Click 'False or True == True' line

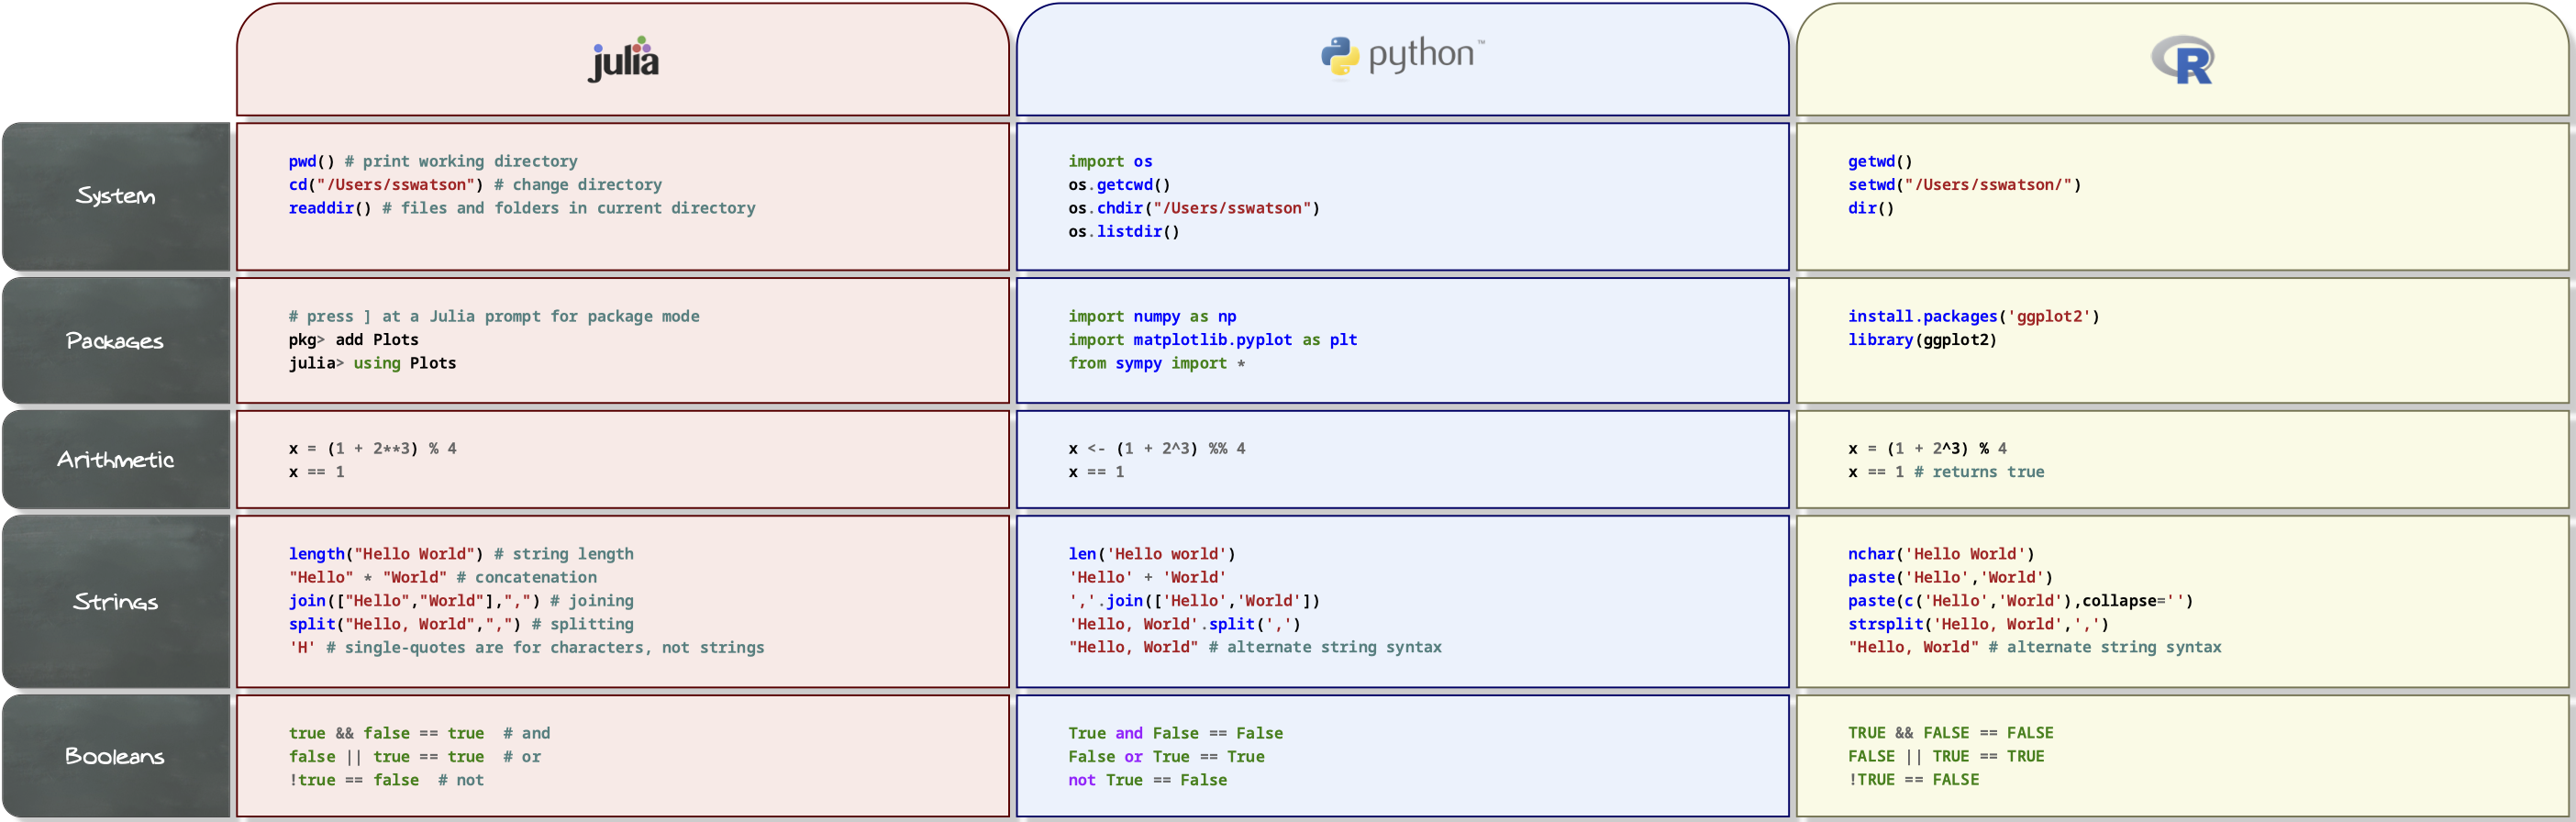click(1166, 757)
